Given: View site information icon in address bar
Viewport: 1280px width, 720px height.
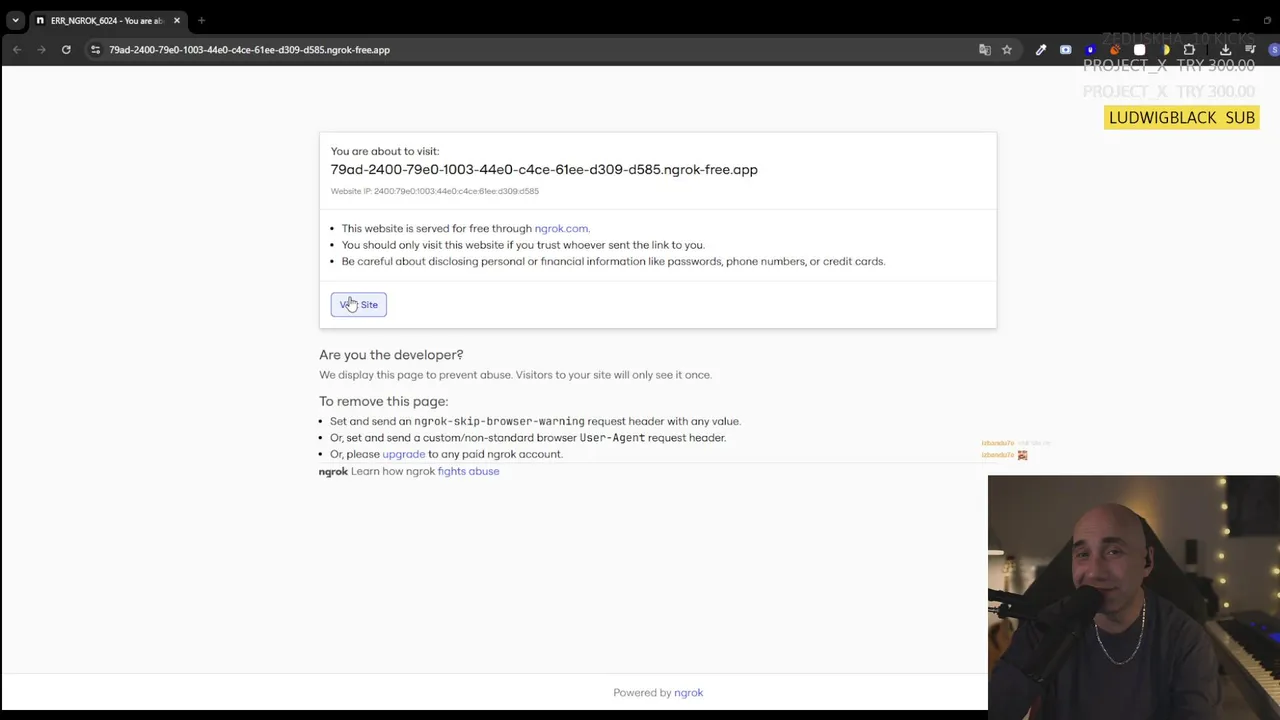Looking at the screenshot, I should pos(95,50).
